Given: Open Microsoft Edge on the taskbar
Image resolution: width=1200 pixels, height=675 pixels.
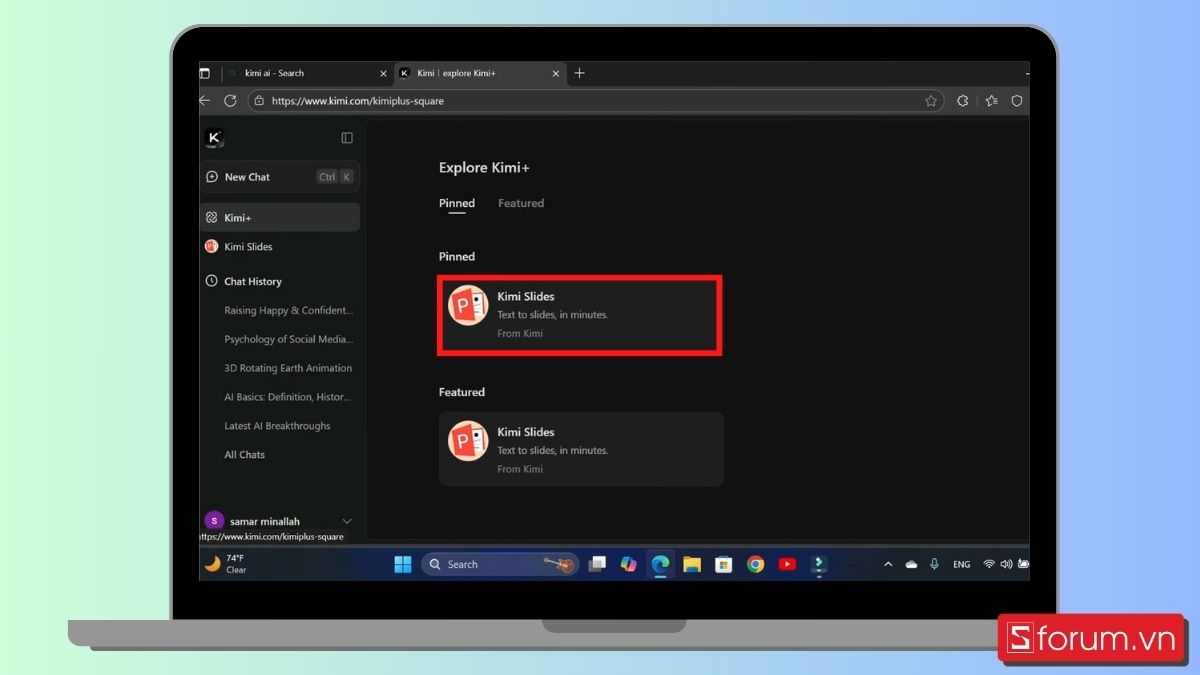Looking at the screenshot, I should (660, 564).
